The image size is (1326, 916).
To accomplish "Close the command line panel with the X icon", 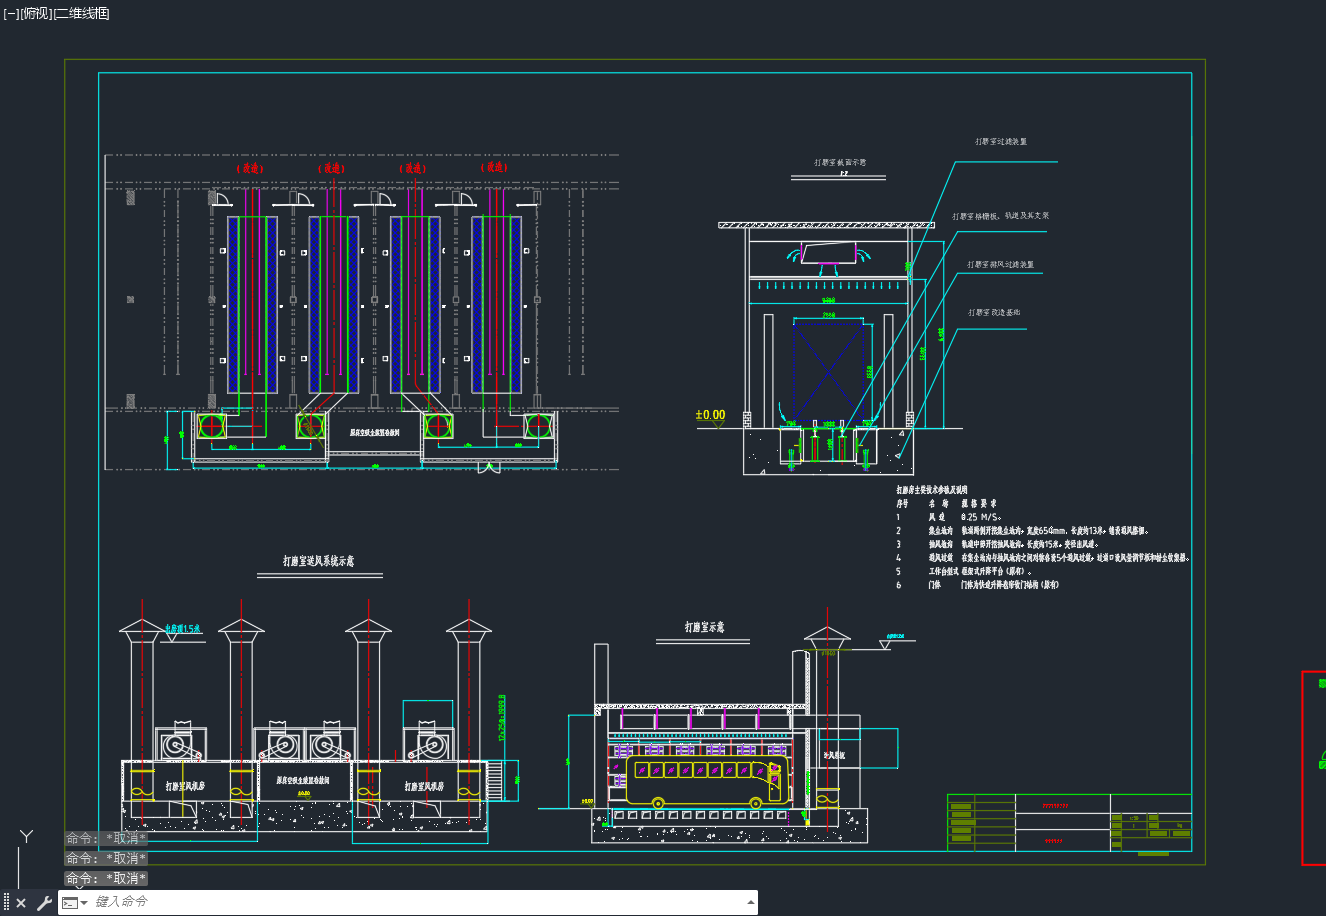I will pos(21,903).
